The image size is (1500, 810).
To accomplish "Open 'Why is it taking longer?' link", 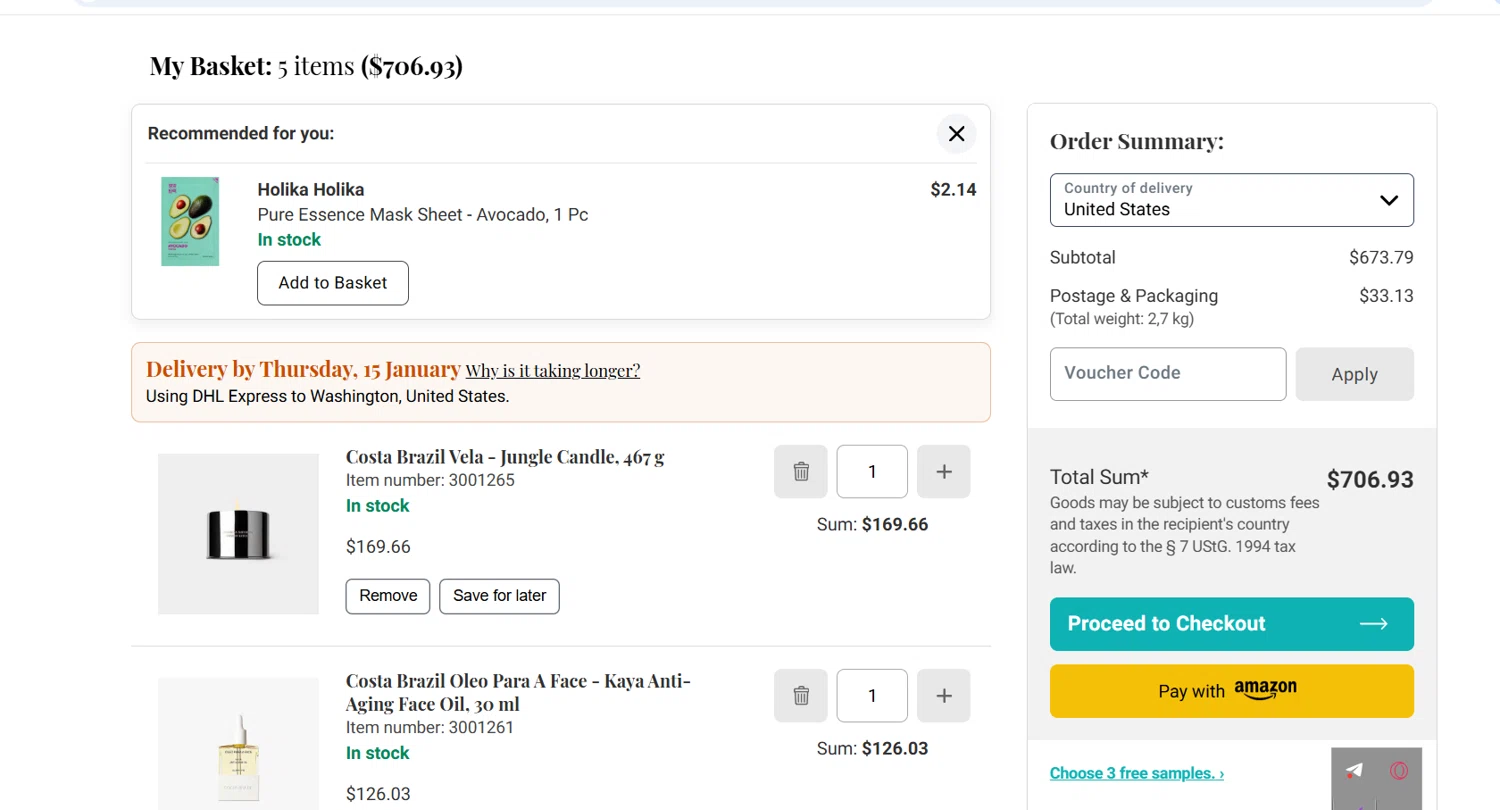I will tap(553, 371).
